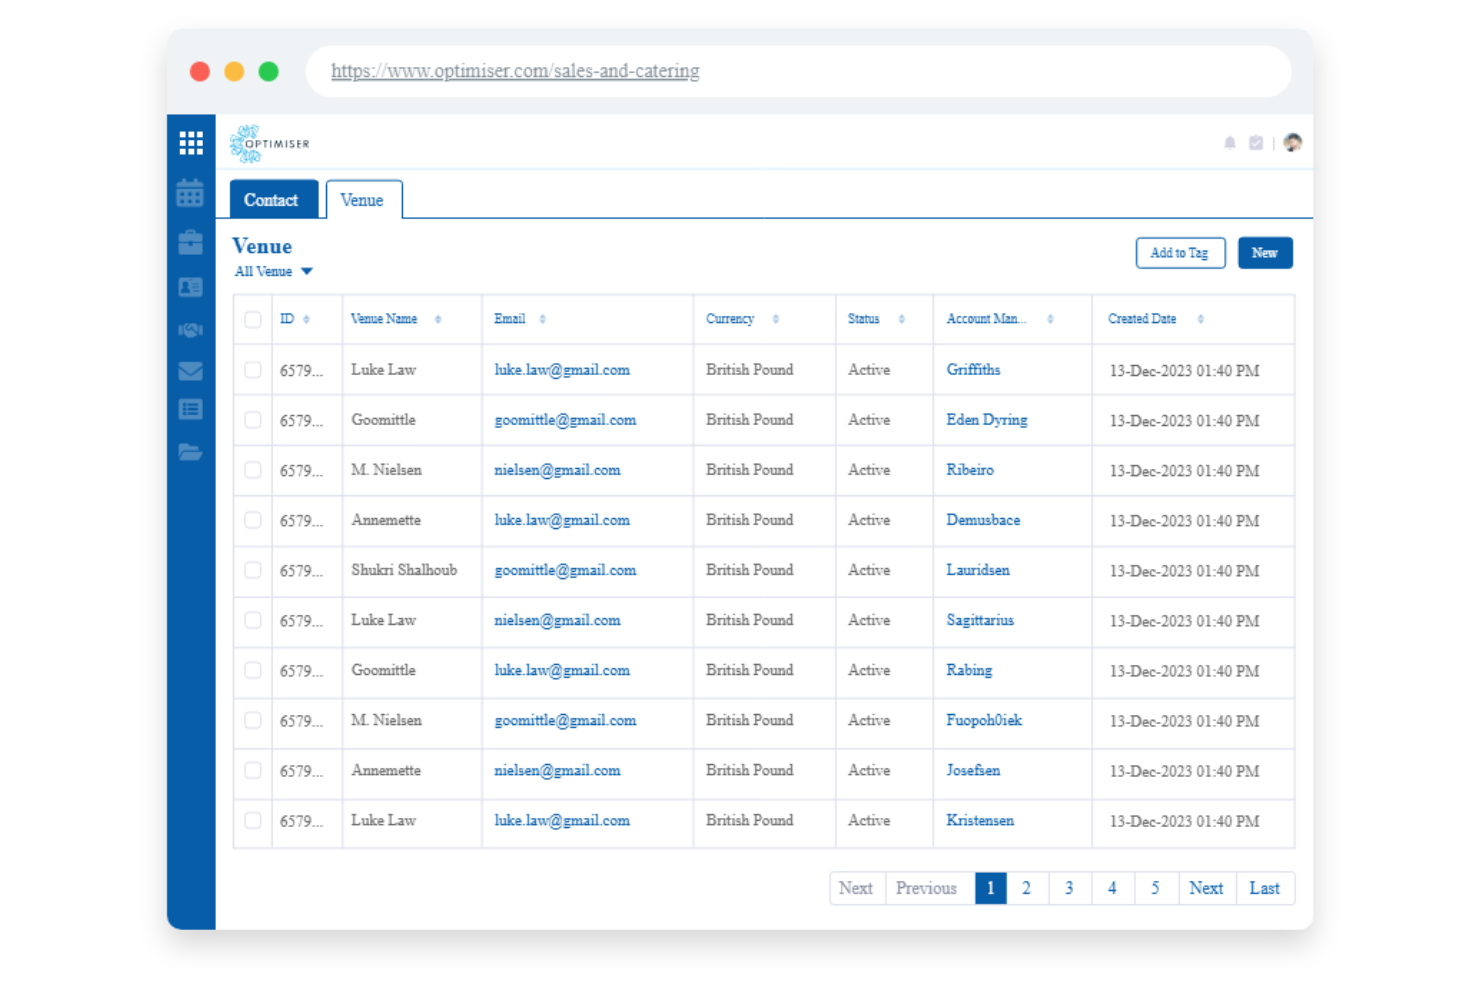Click the Venue page heading
1480x987 pixels.
(262, 246)
